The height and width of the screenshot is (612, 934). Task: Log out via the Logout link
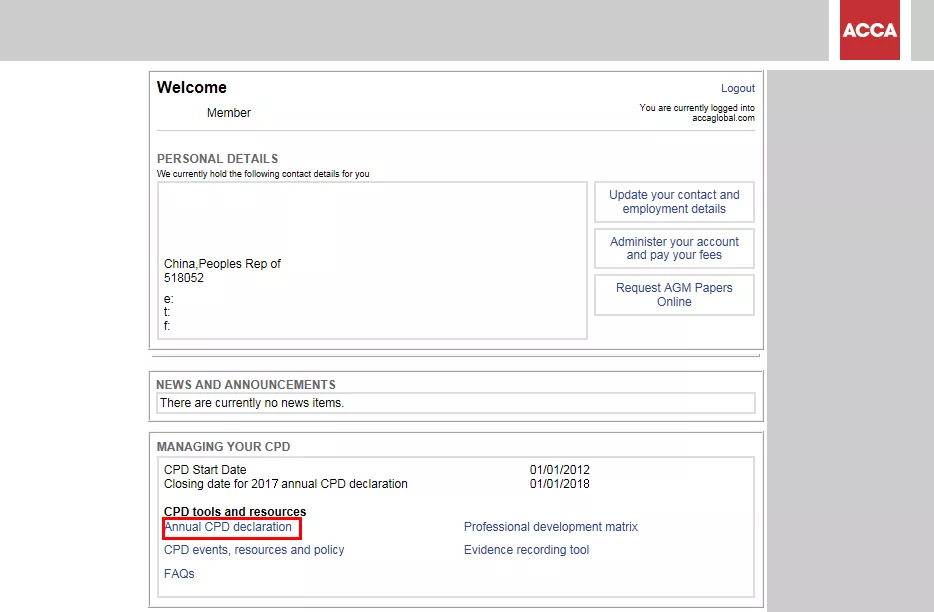click(x=737, y=88)
